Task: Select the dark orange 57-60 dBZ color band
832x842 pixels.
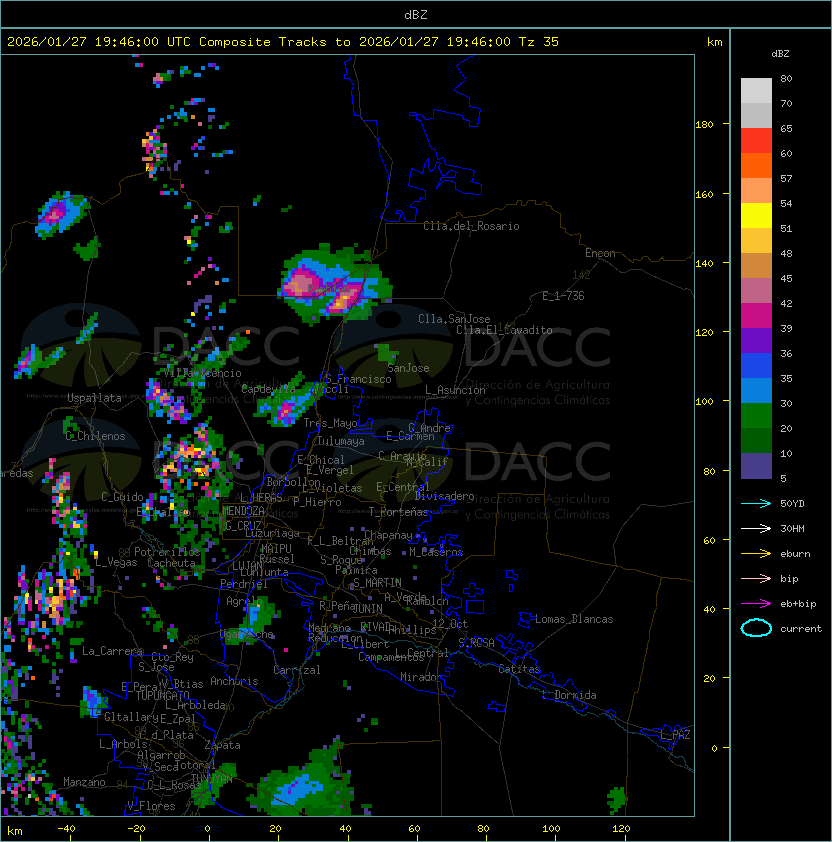Action: 756,165
